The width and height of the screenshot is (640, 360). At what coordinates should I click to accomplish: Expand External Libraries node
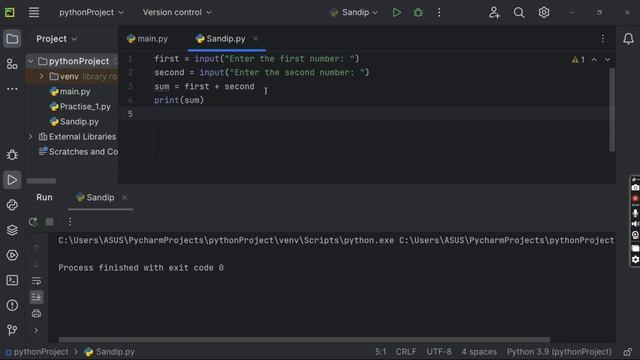[x=31, y=137]
